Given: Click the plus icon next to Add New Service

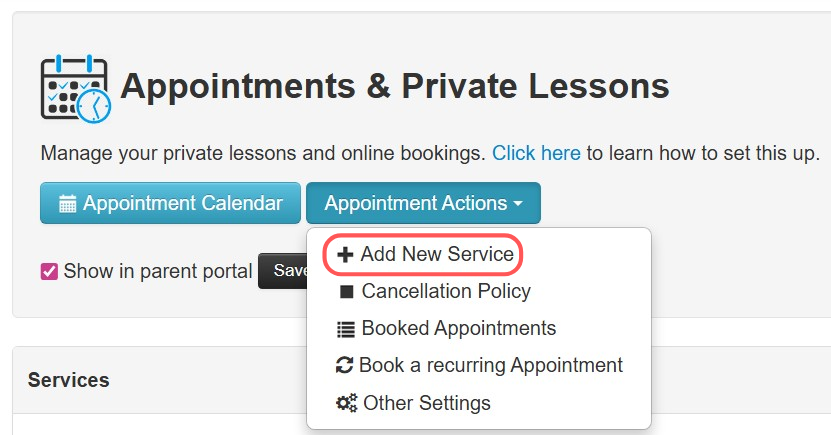Looking at the screenshot, I should [346, 255].
